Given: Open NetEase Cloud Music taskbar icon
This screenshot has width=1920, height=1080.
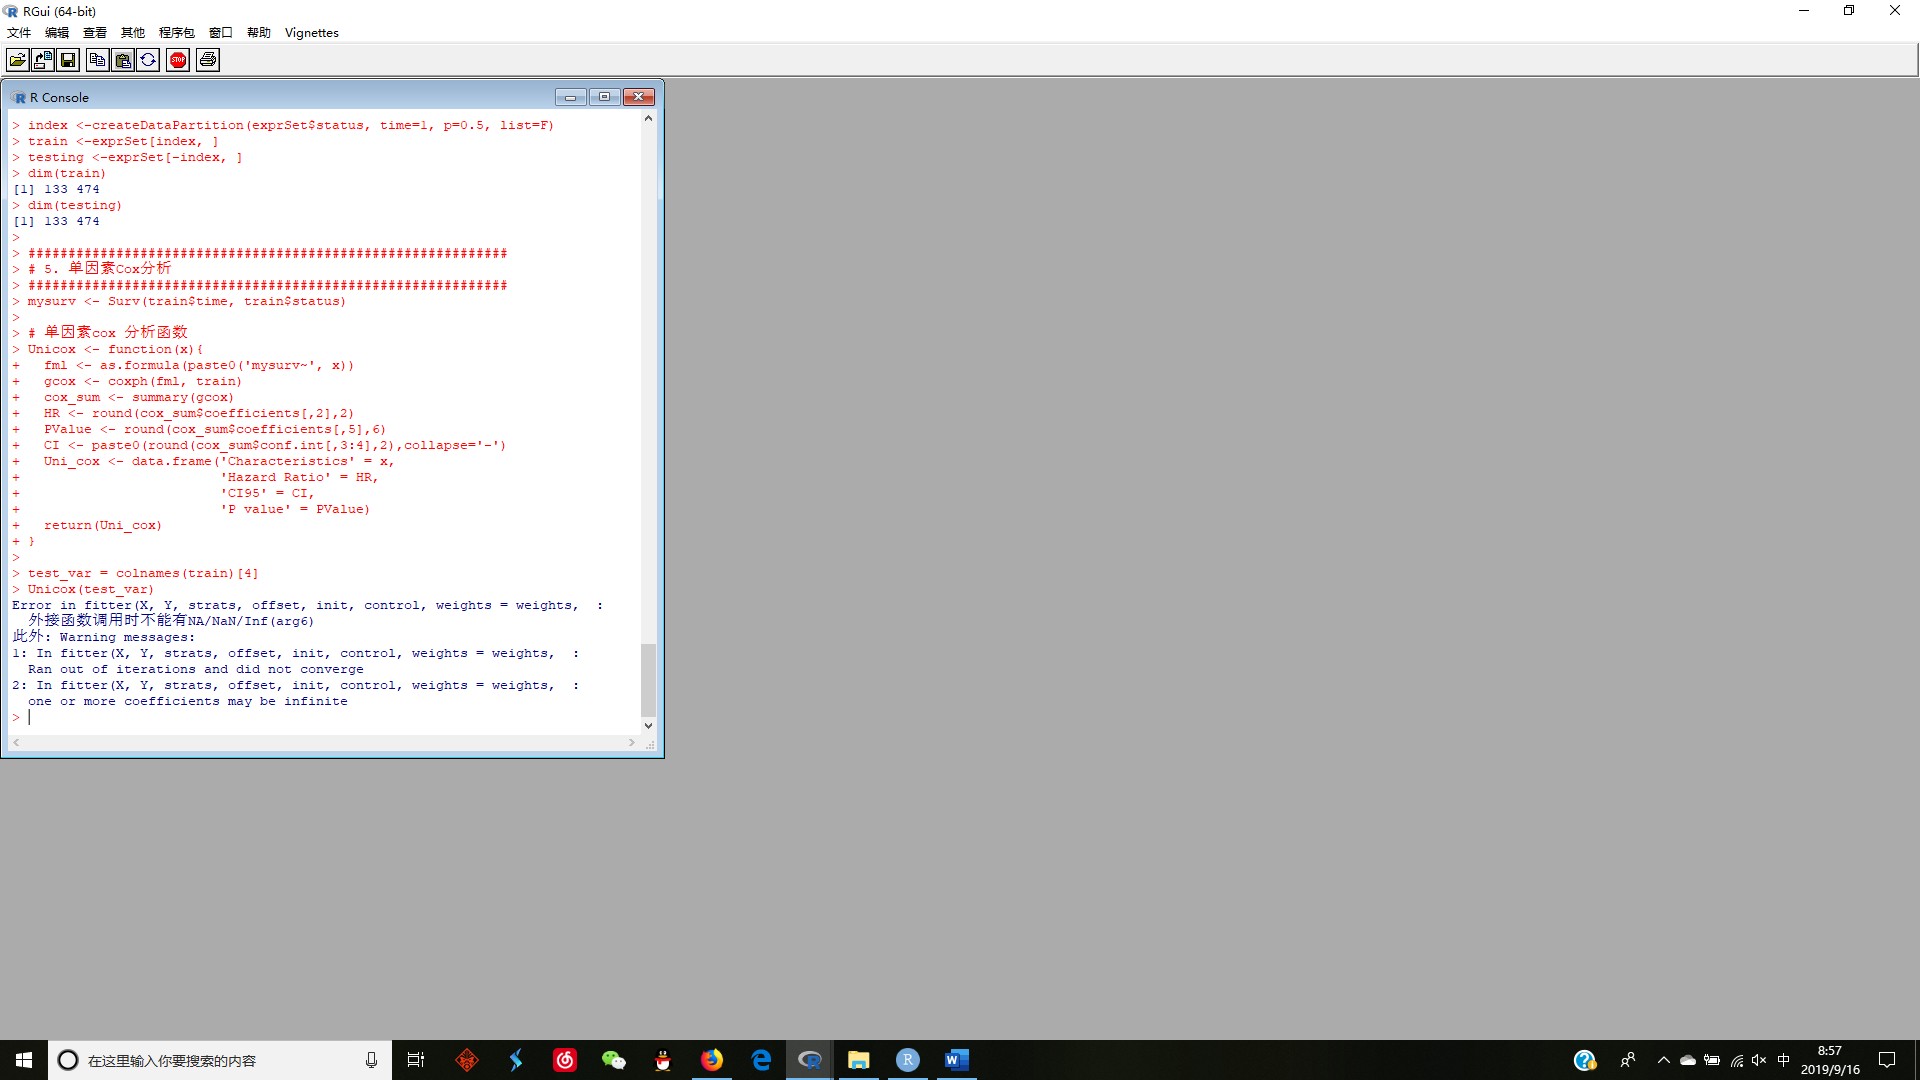Looking at the screenshot, I should [x=565, y=1060].
